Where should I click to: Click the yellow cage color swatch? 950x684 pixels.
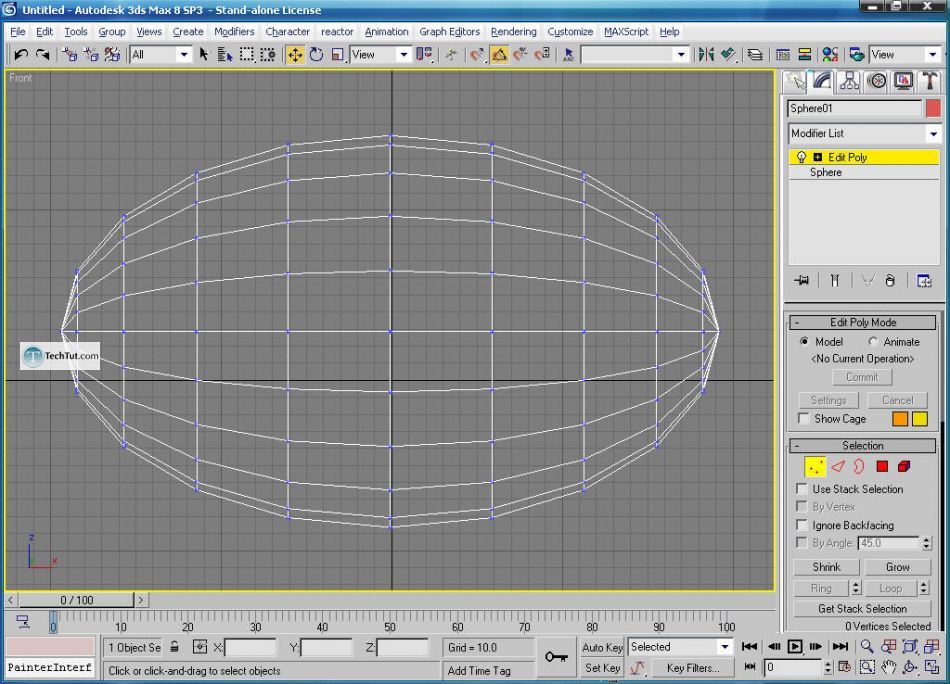click(x=920, y=419)
